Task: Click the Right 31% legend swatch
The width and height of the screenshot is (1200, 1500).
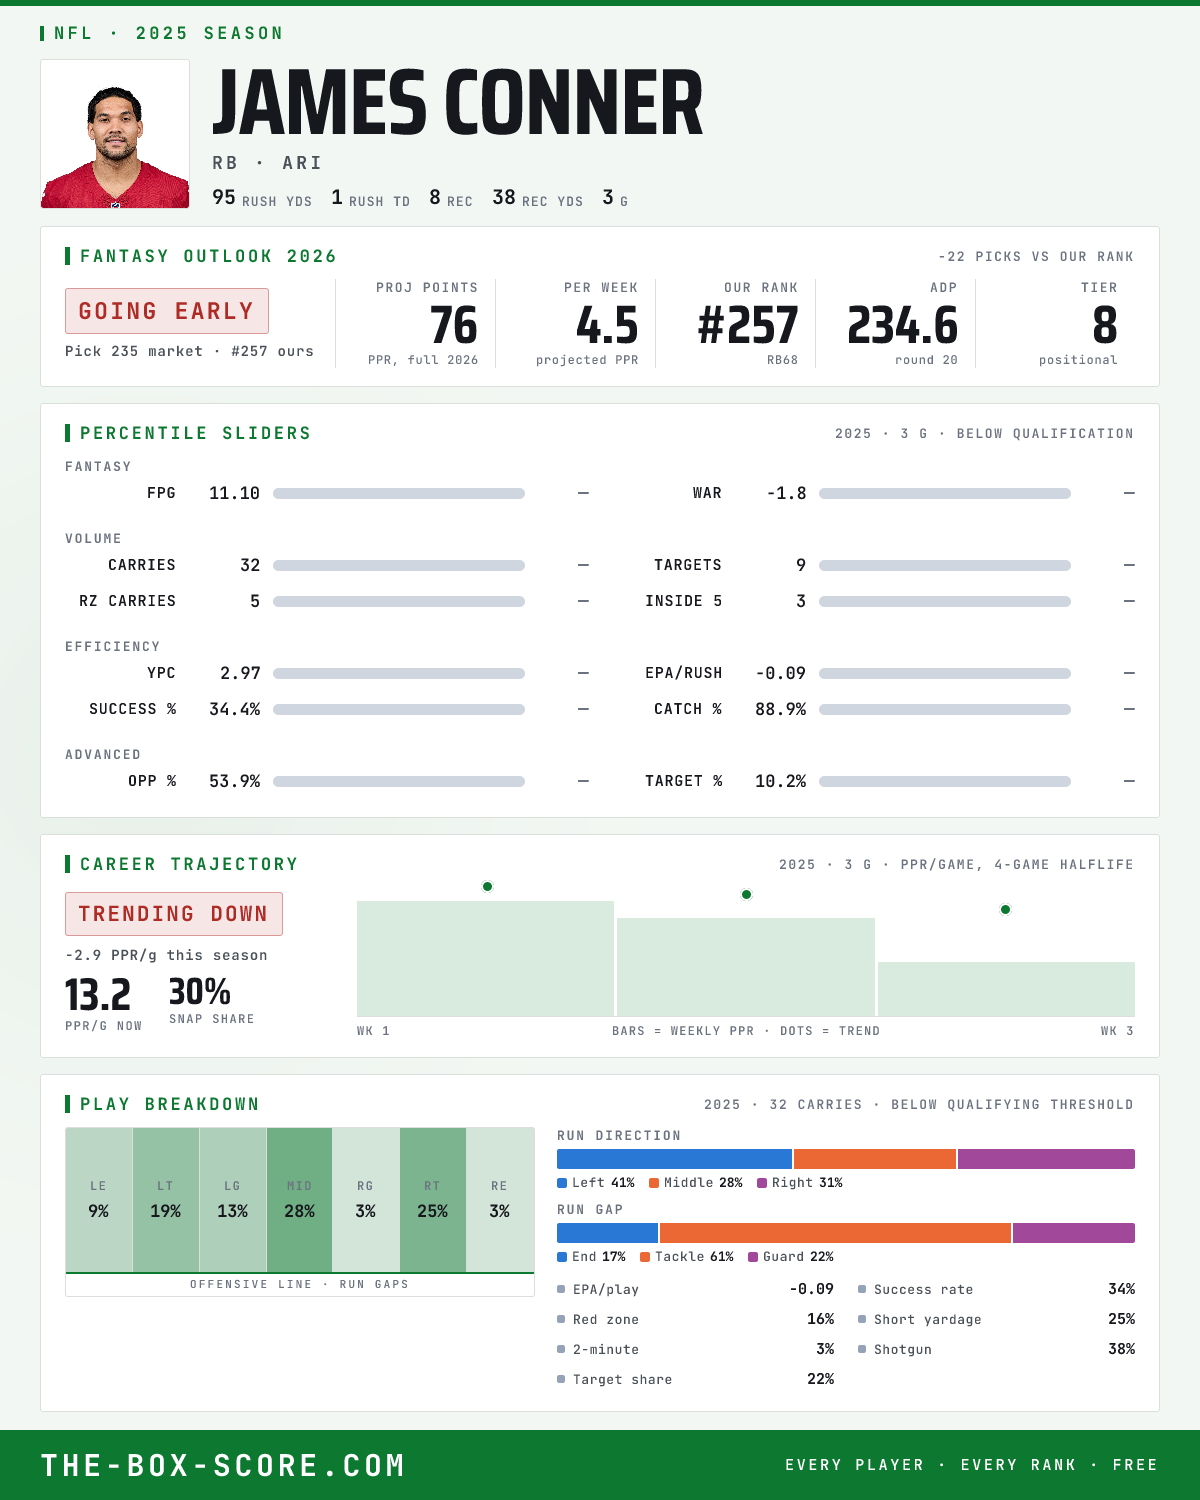Action: [762, 1183]
